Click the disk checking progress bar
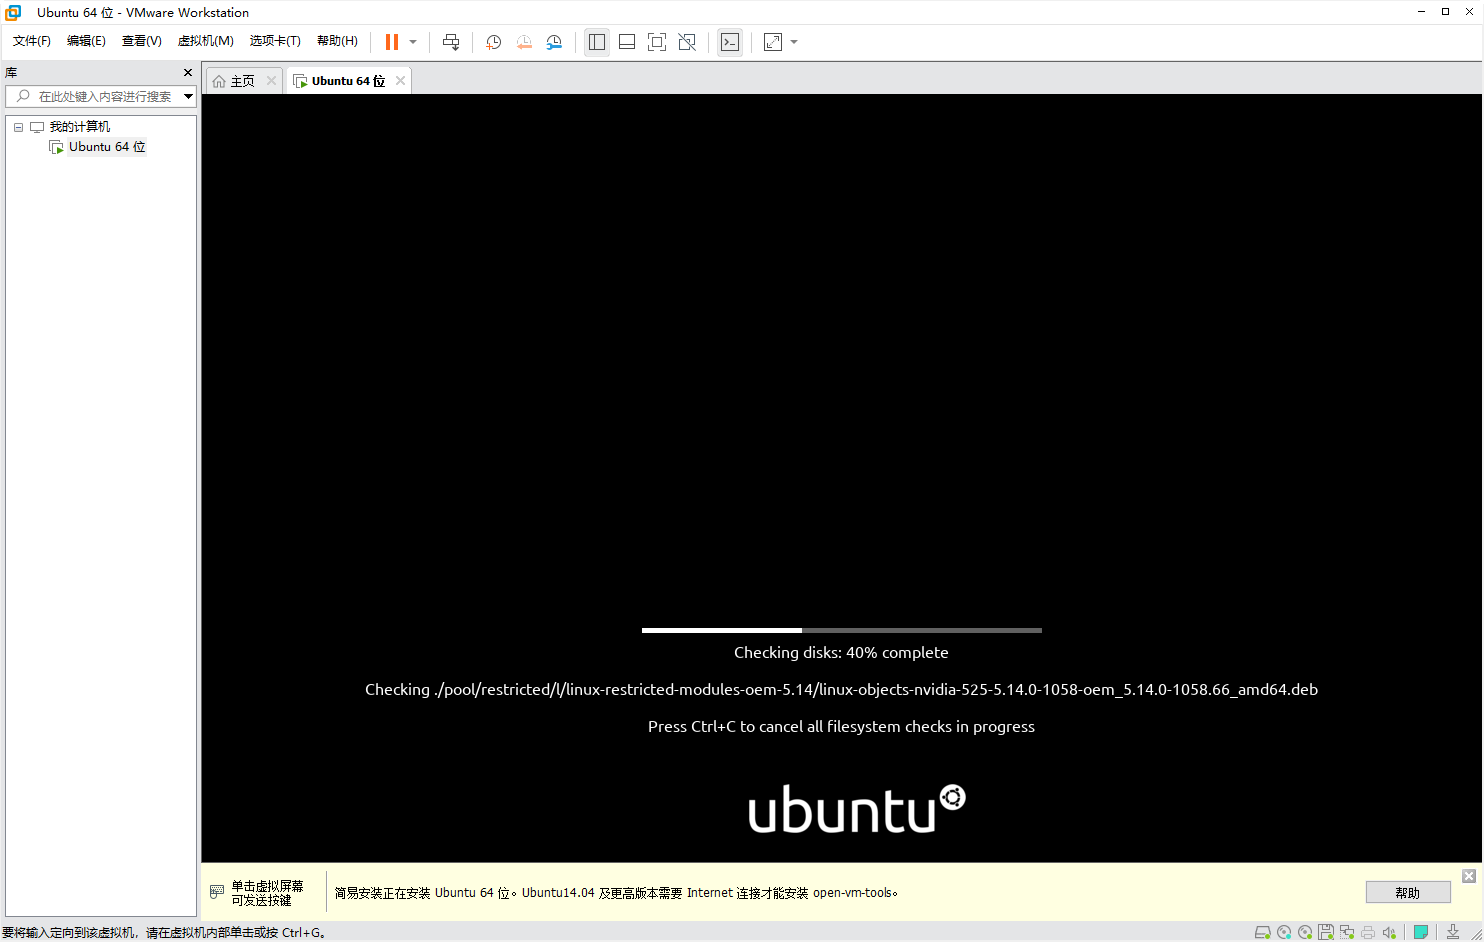 point(841,630)
